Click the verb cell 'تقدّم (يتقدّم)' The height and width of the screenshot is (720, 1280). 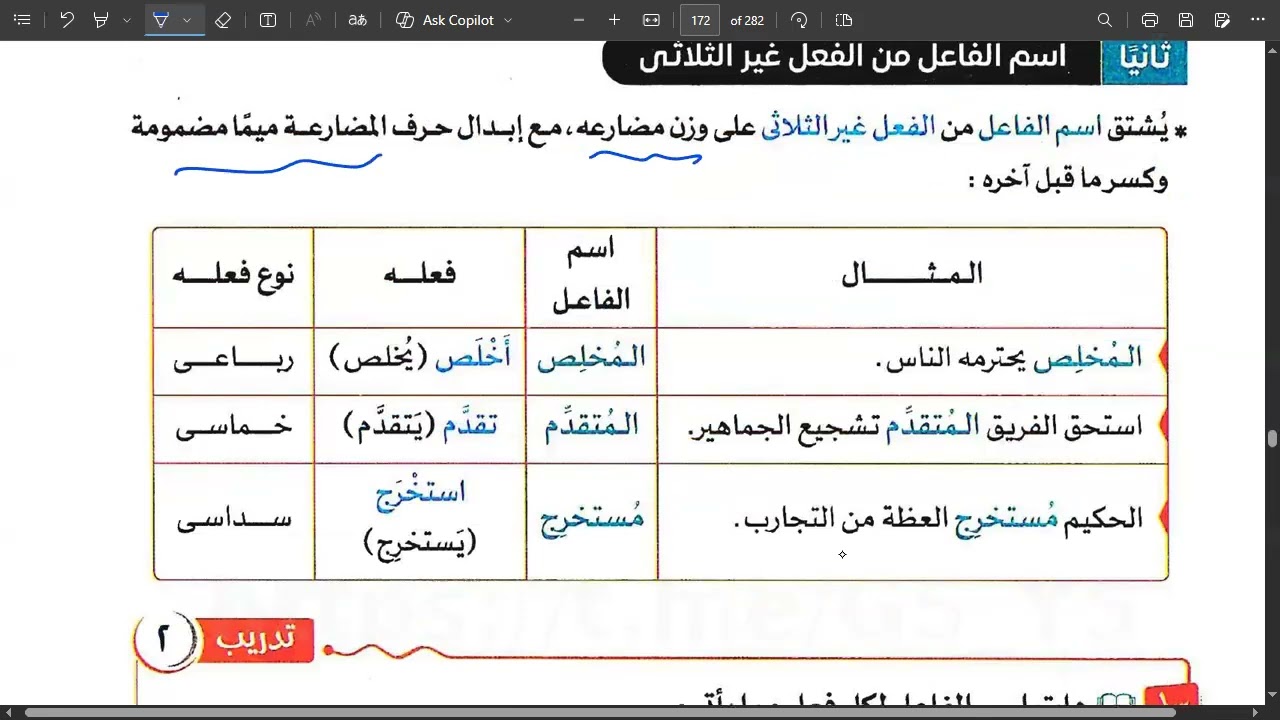(420, 427)
